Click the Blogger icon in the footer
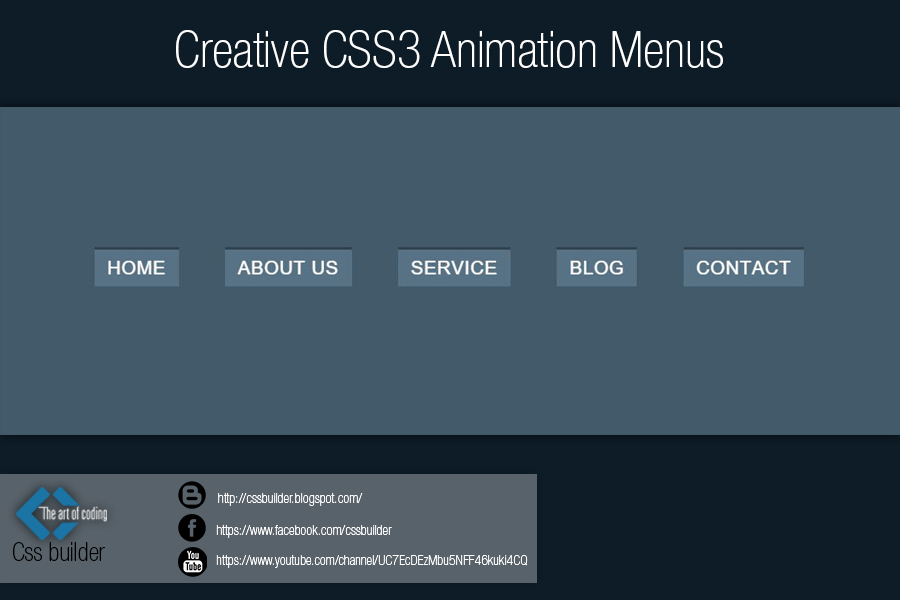Viewport: 900px width, 600px height. [191, 495]
